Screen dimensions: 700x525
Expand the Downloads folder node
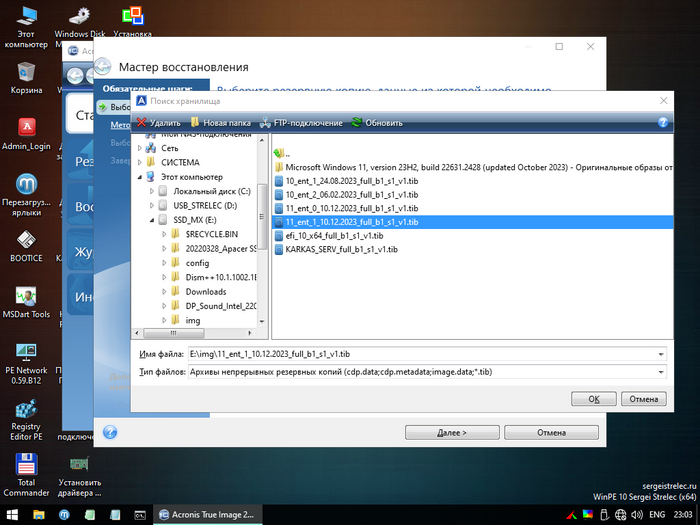[164, 292]
